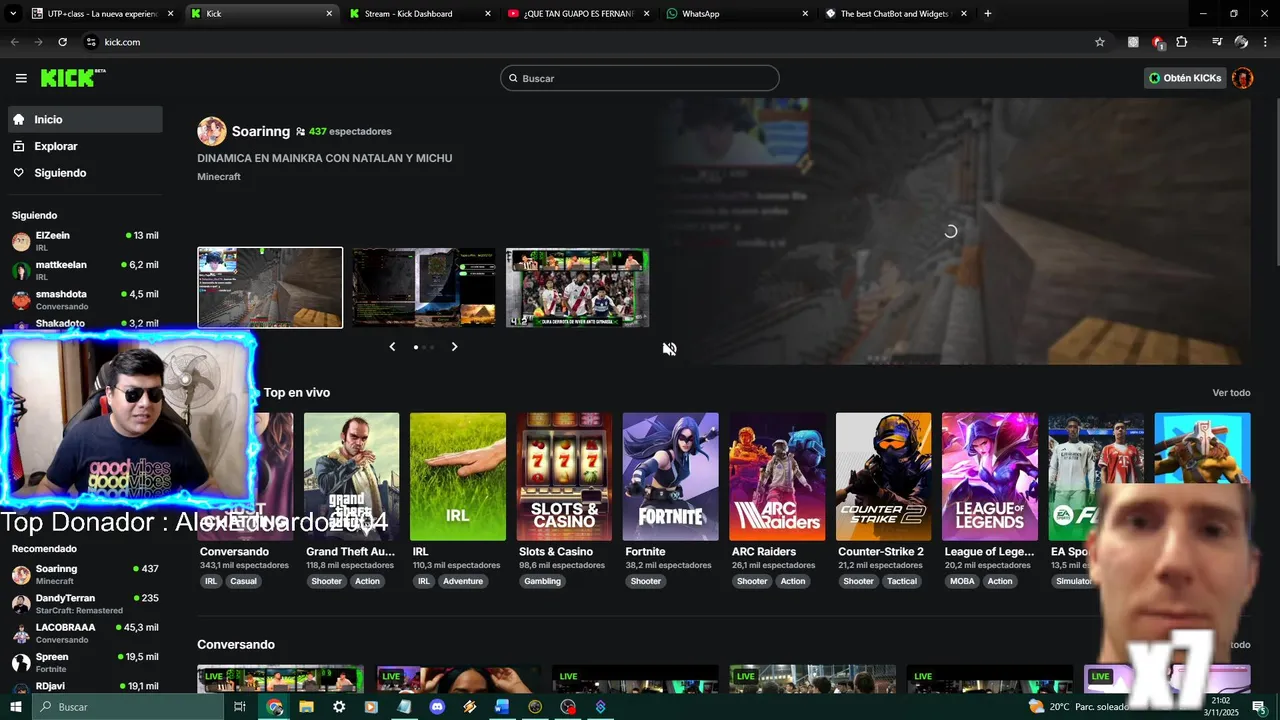Image resolution: width=1280 pixels, height=720 pixels.
Task: Open LACOBRAAA in Recomendado list
Action: coord(85,633)
